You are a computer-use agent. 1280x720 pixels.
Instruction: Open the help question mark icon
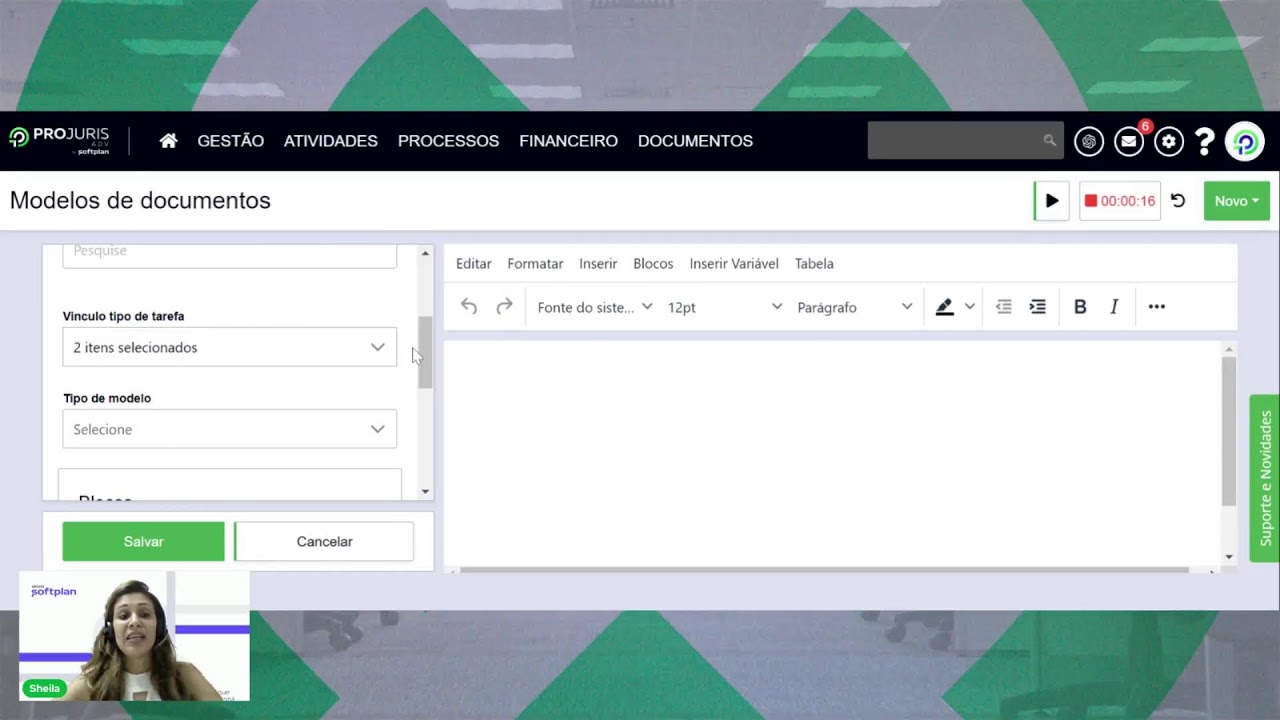pyautogui.click(x=1205, y=141)
